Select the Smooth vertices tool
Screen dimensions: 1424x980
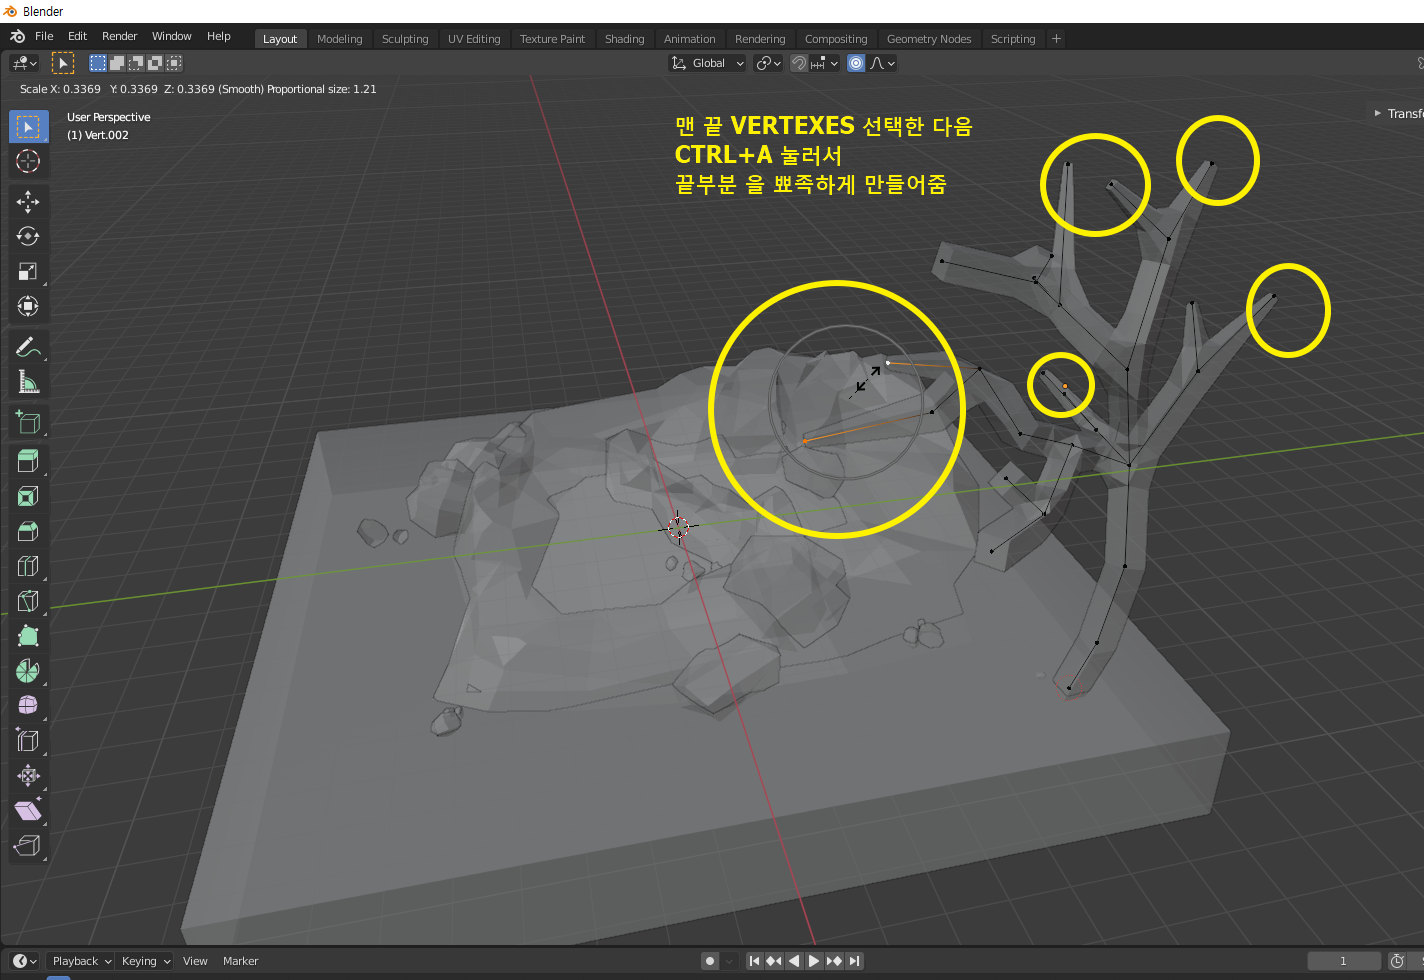pyautogui.click(x=28, y=706)
